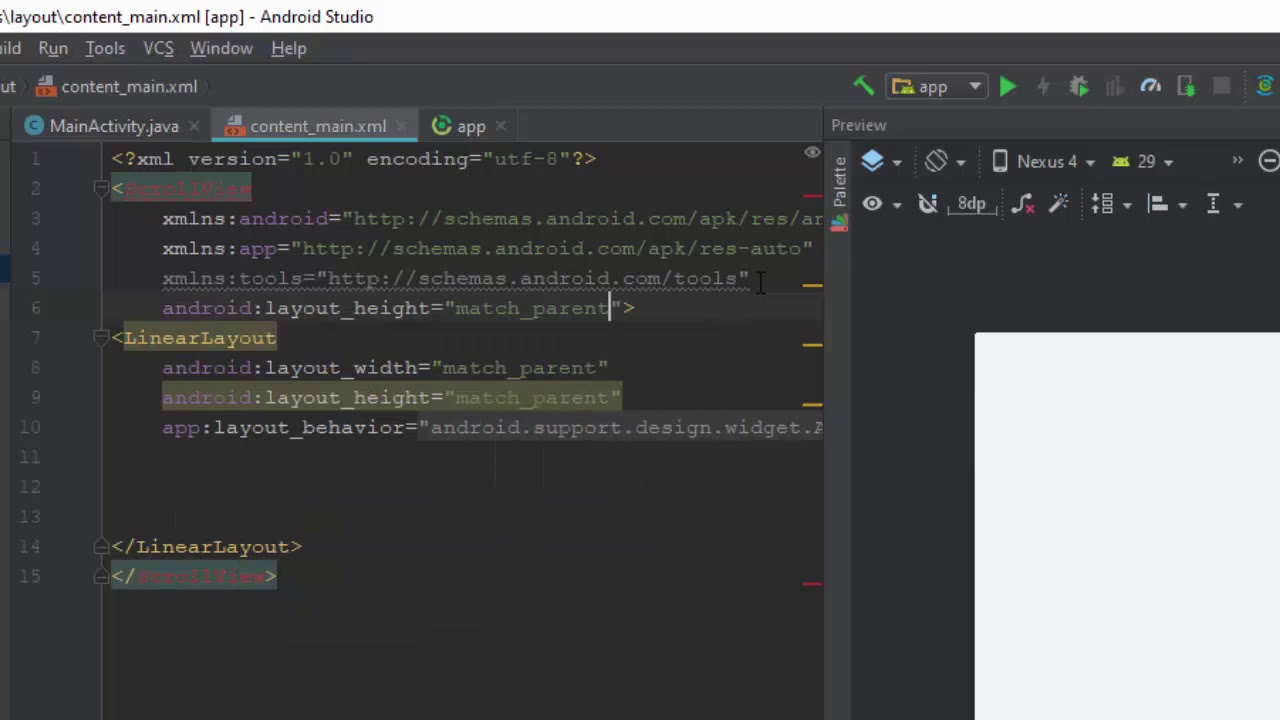Close the content_main.xml tab
The image size is (1280, 720).
[x=402, y=126]
